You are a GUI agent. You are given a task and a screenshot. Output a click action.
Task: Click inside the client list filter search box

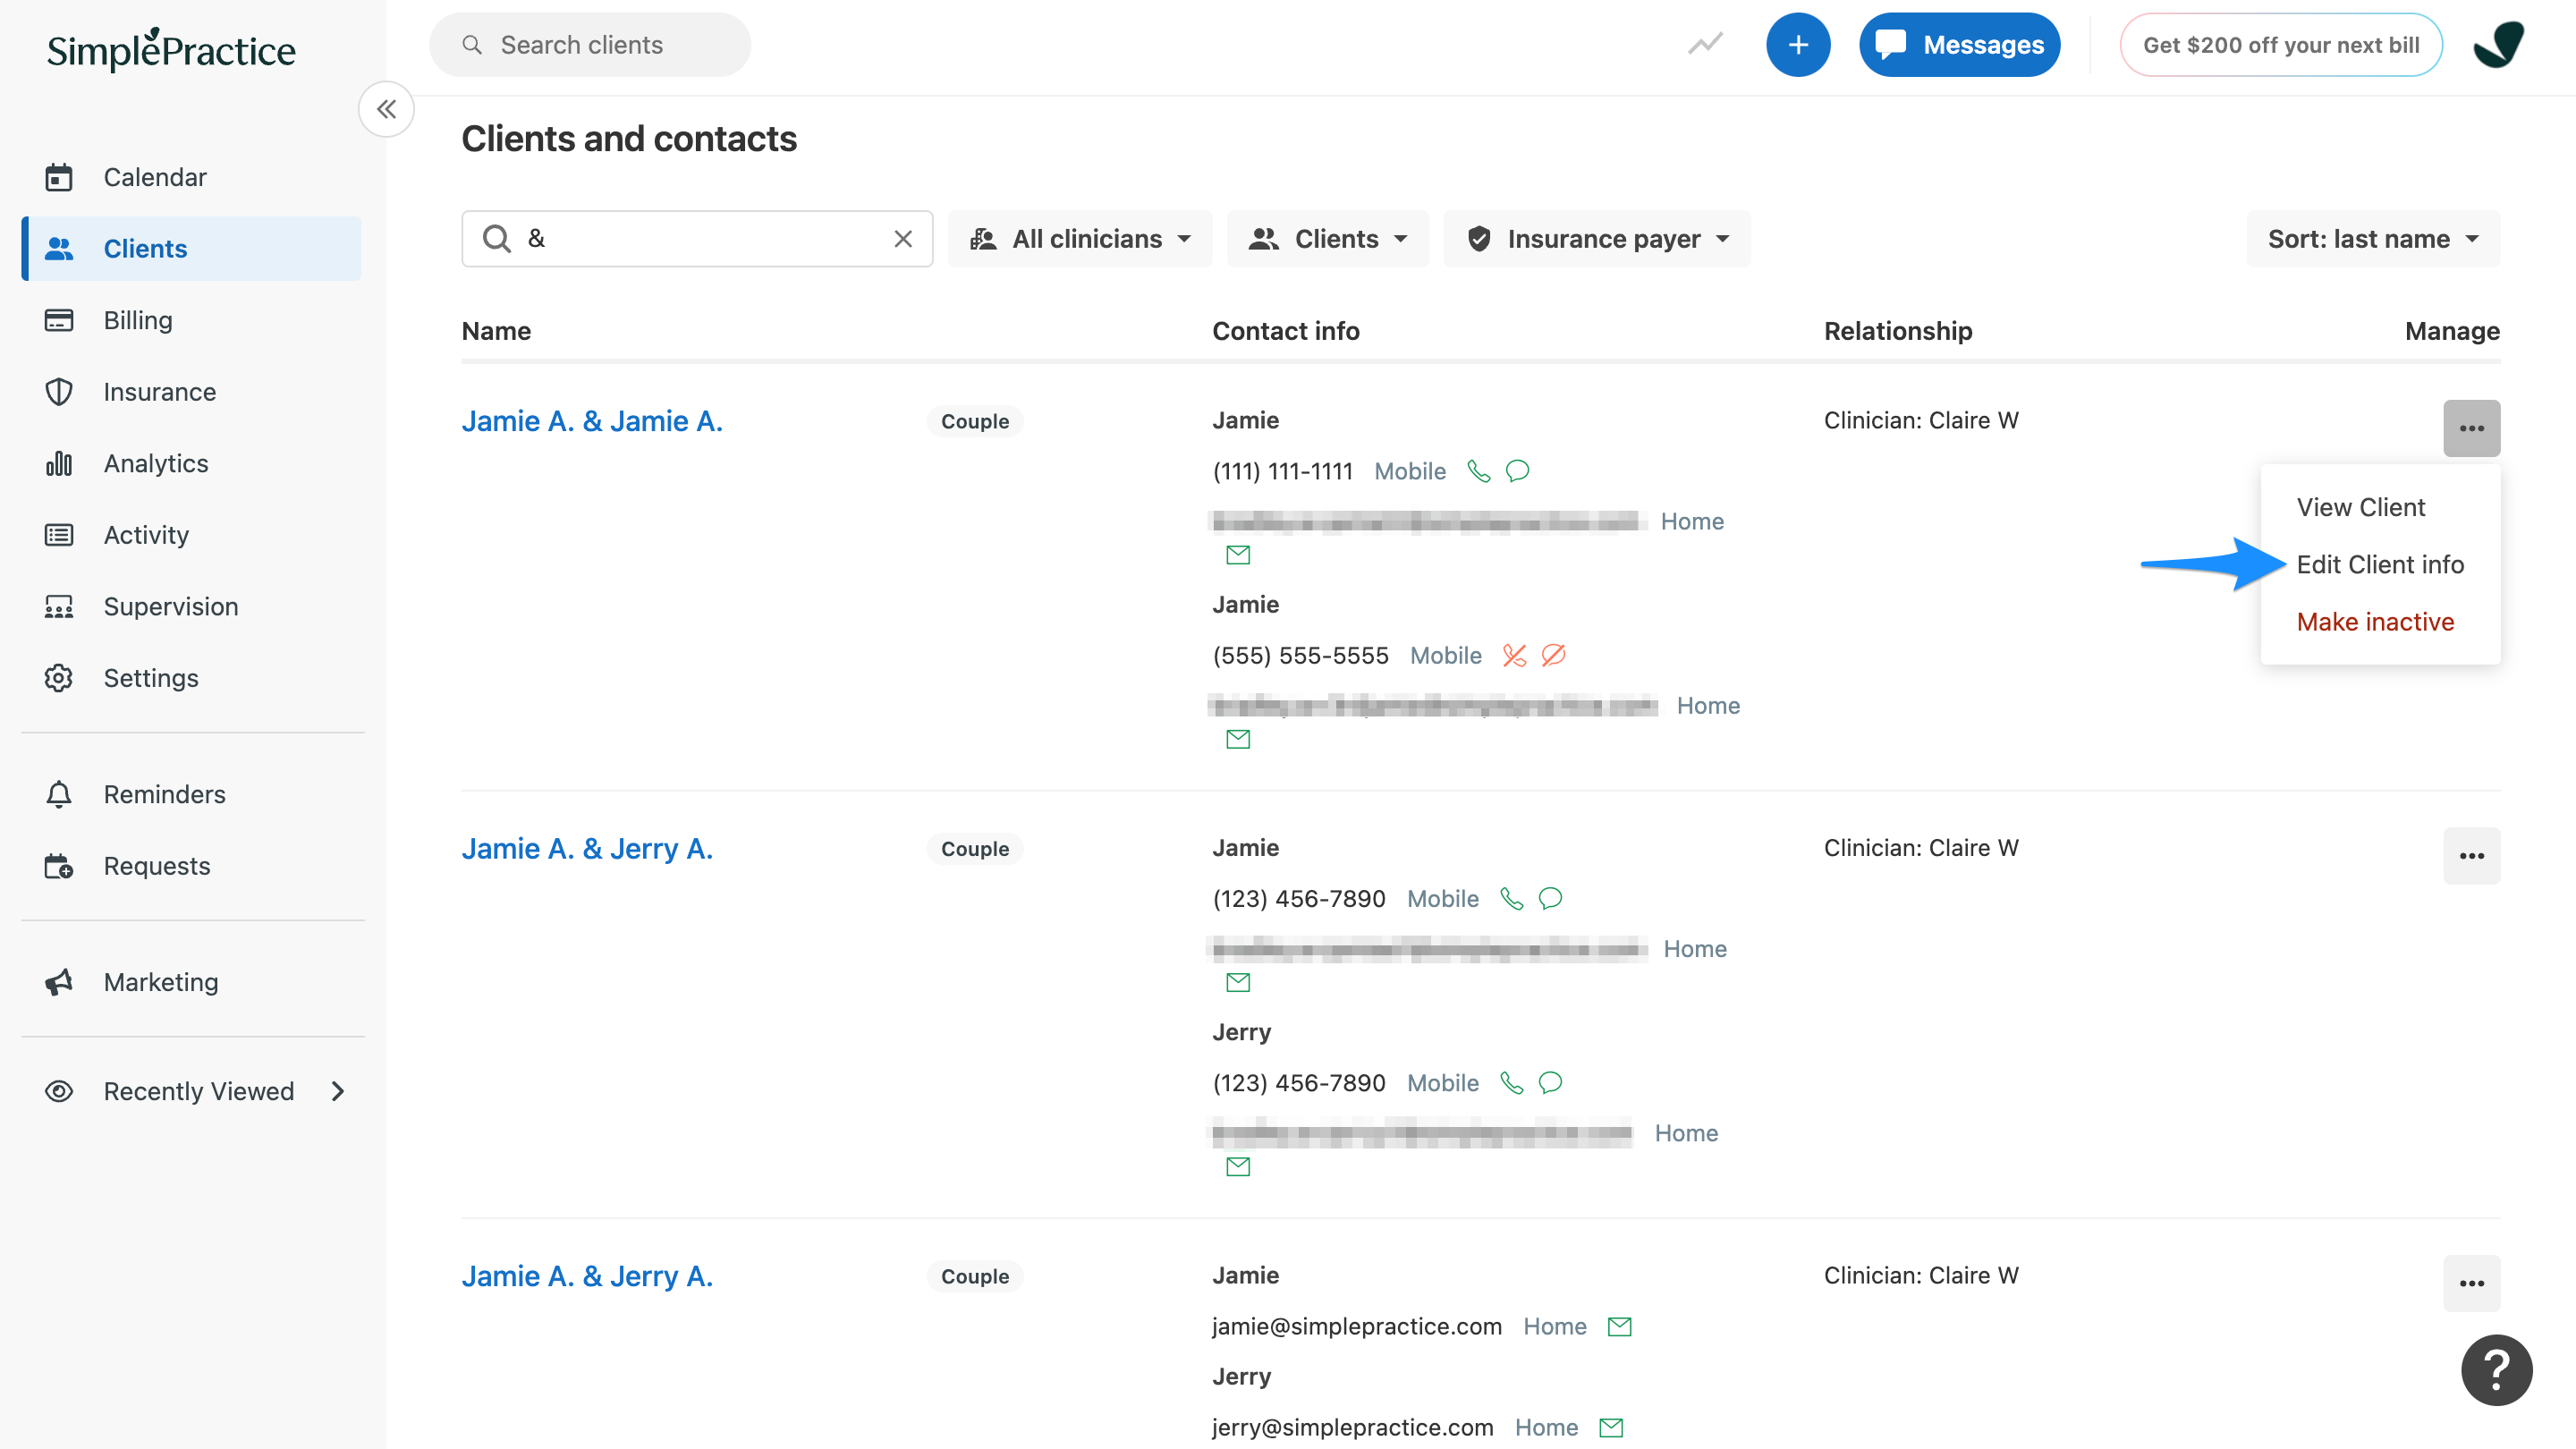(x=697, y=239)
